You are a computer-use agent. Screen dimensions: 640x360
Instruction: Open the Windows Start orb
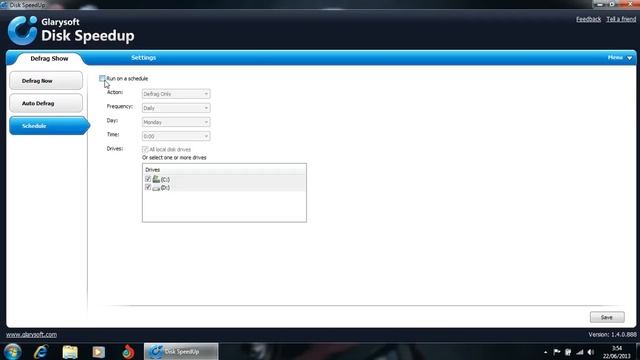click(x=12, y=351)
